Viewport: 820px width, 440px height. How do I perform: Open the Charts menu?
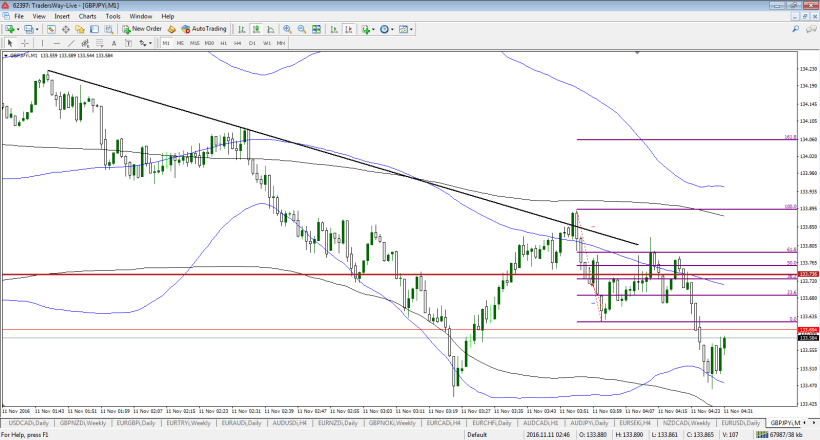point(87,16)
